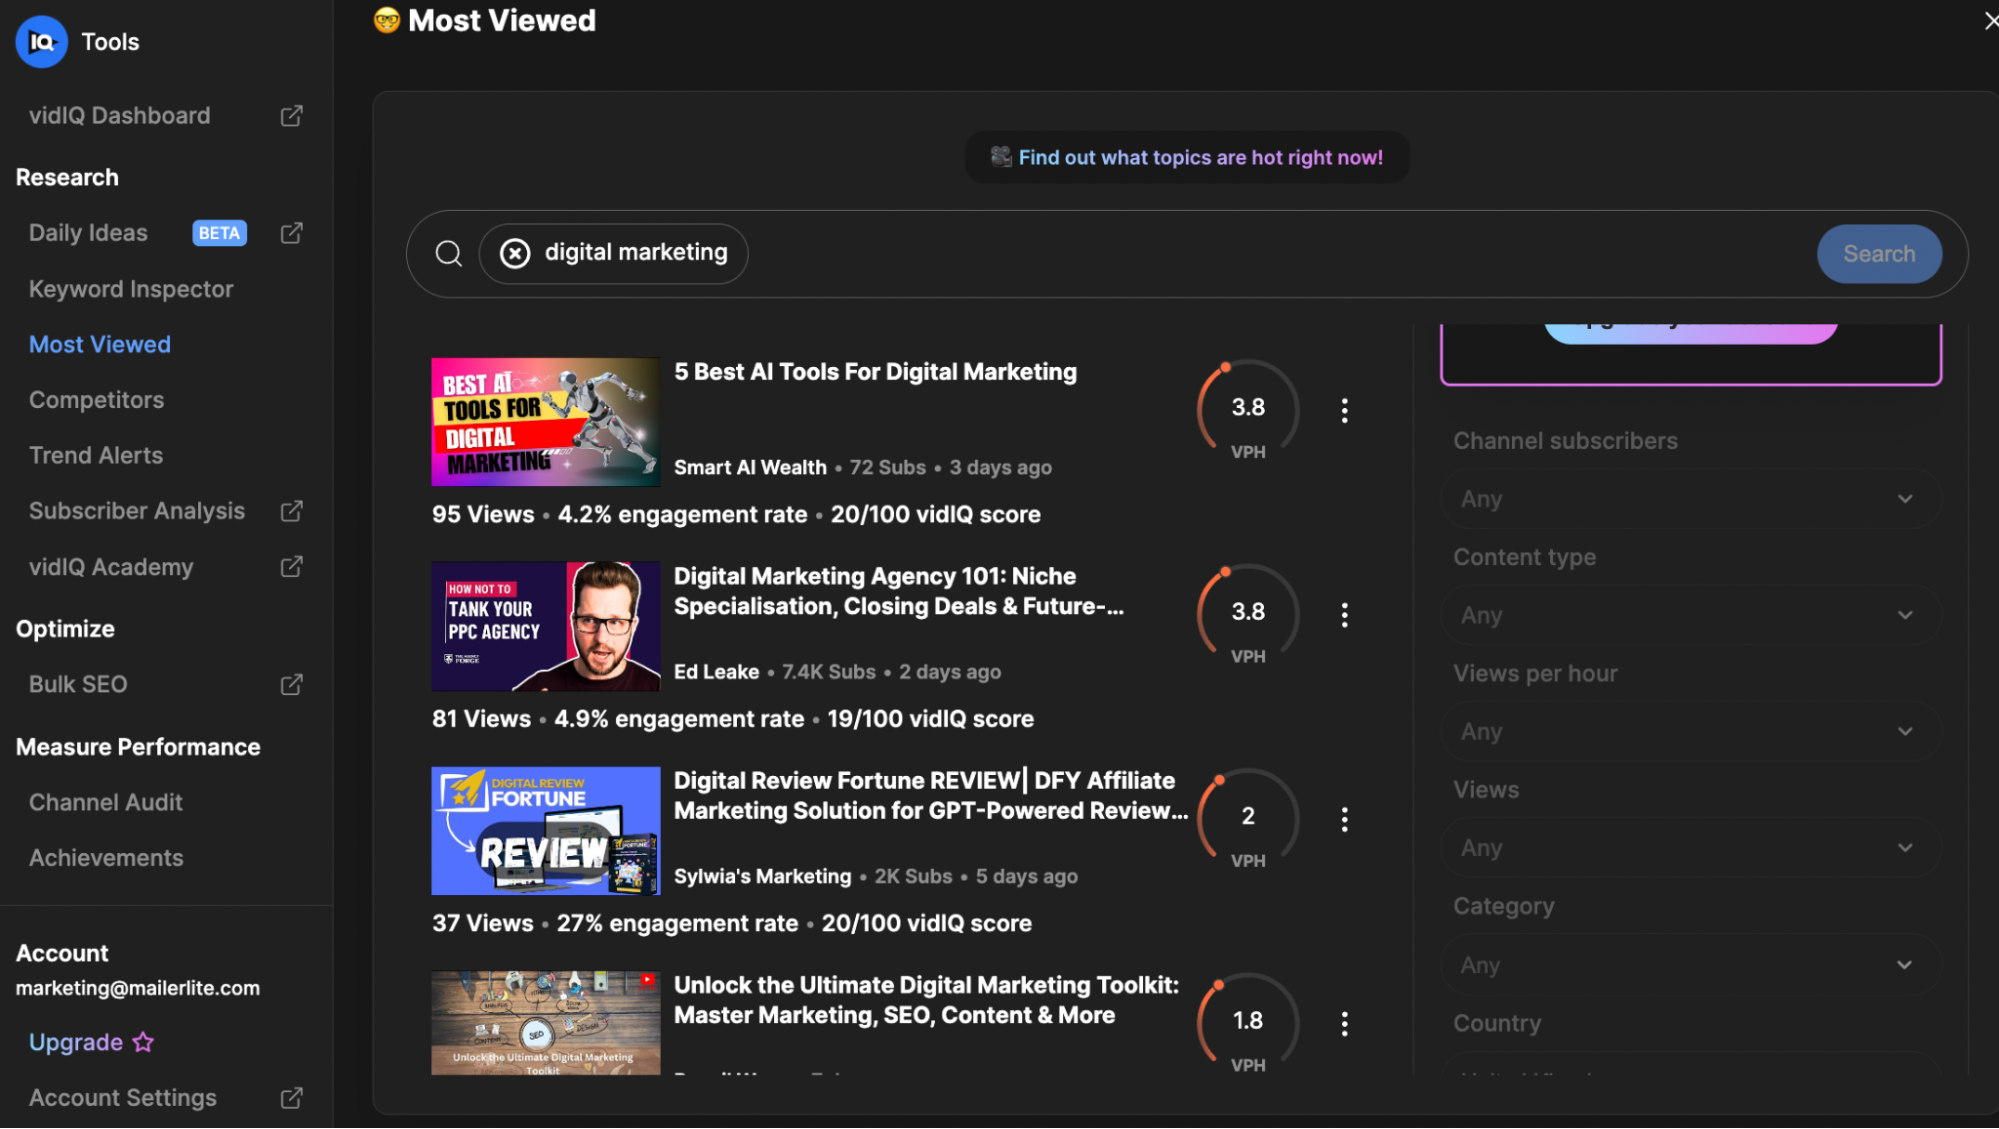1999x1129 pixels.
Task: Click '27% engagement rate' text
Action: 677,924
